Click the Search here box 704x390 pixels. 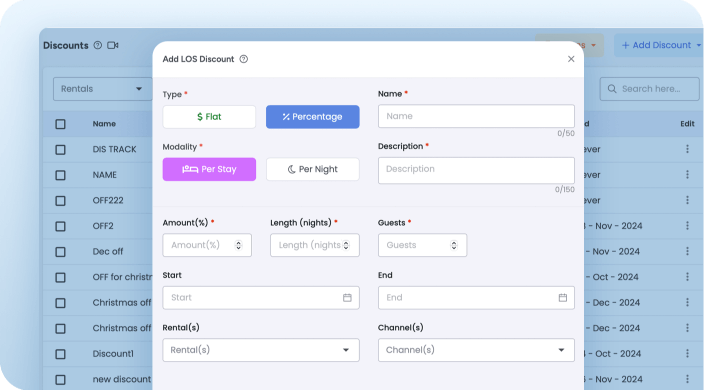tap(650, 89)
